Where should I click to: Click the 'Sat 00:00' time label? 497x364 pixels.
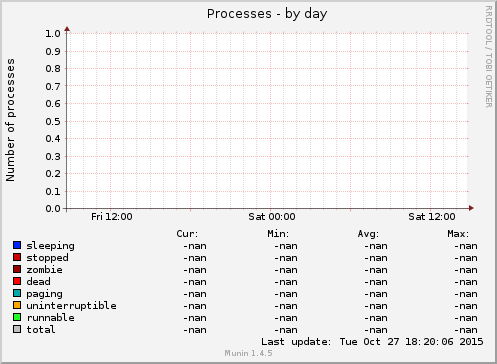pos(272,217)
